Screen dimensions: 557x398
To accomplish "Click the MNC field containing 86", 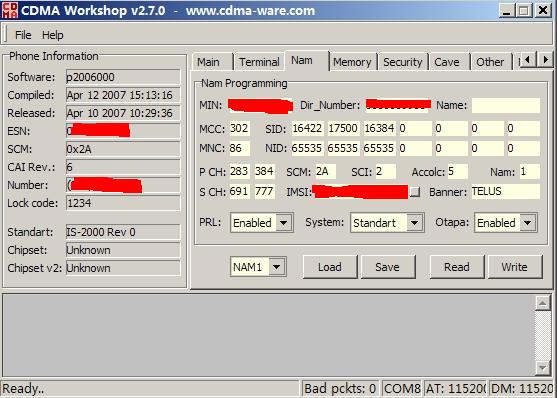I will click(239, 148).
